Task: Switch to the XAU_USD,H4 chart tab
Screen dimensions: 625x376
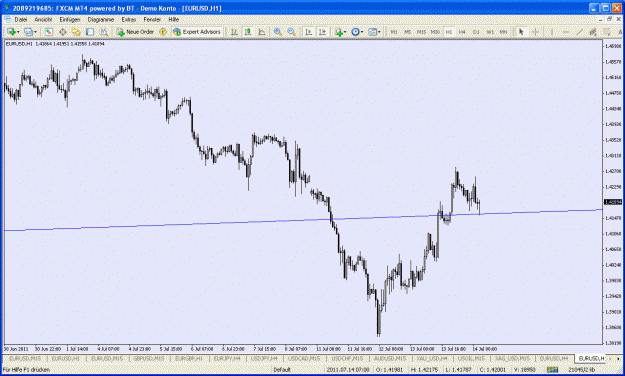Action: [431, 359]
